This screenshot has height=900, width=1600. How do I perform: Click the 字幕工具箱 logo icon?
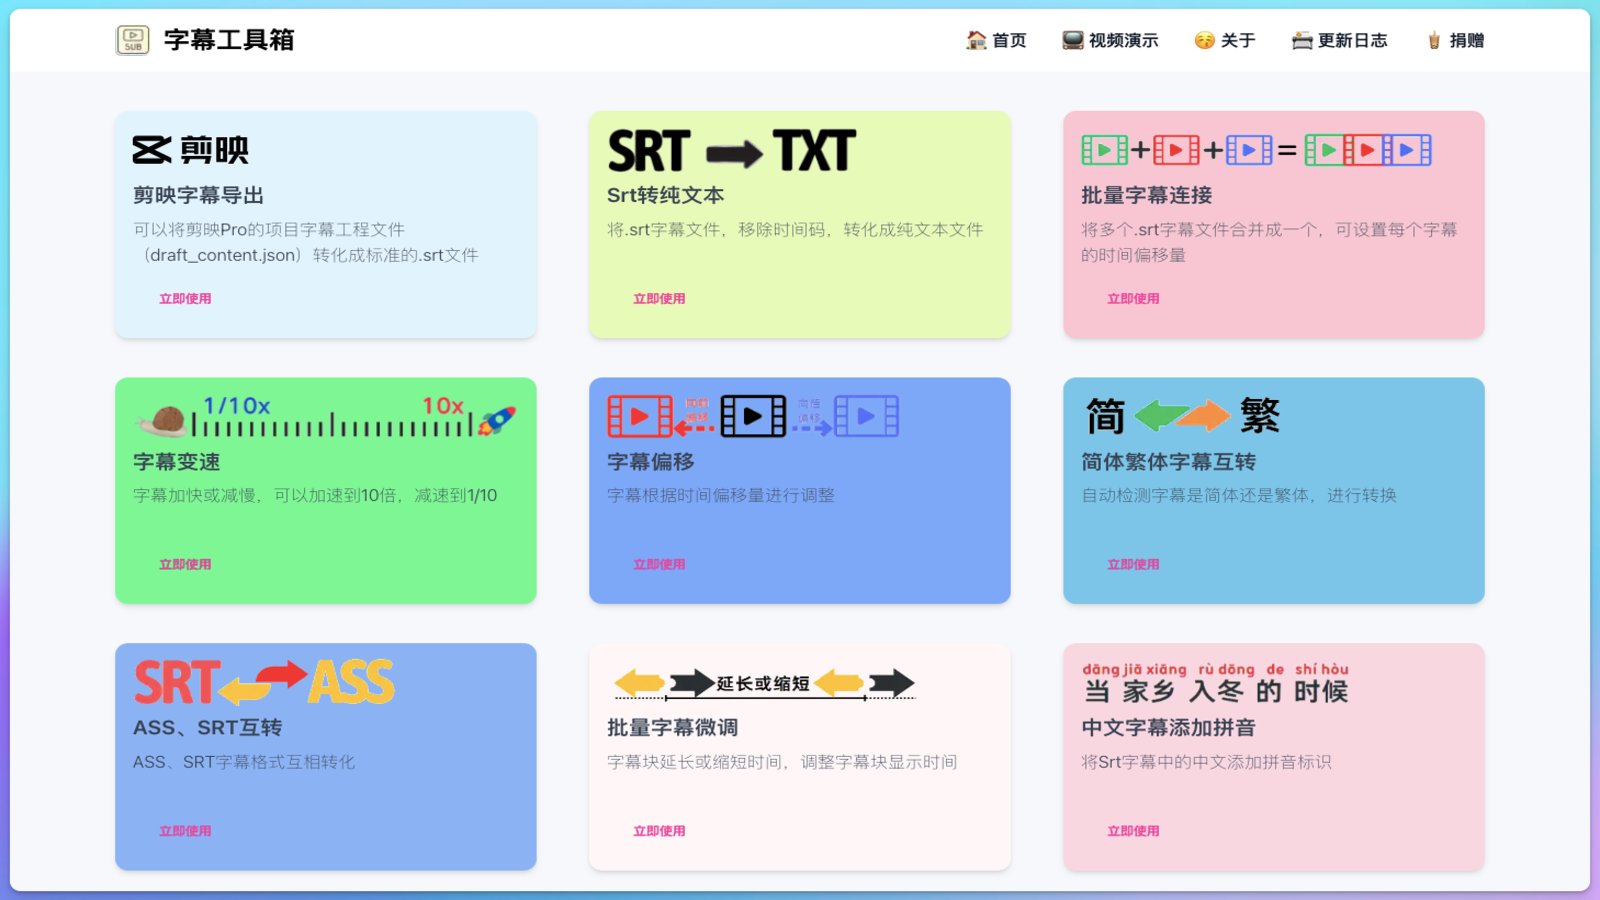(132, 40)
